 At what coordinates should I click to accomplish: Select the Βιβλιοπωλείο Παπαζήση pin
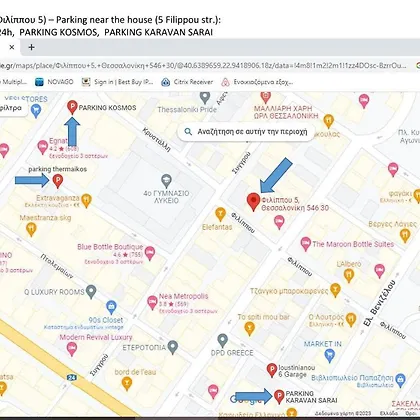(x=400, y=380)
